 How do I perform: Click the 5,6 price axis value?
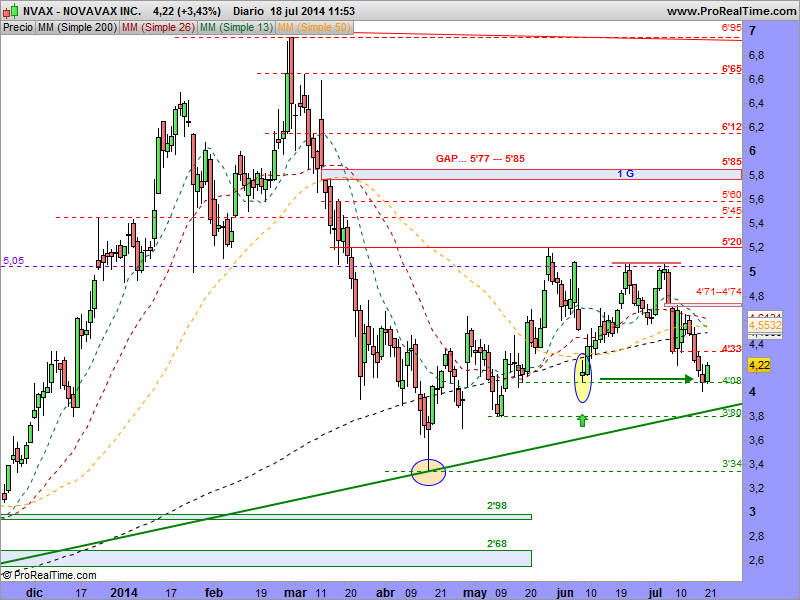757,199
